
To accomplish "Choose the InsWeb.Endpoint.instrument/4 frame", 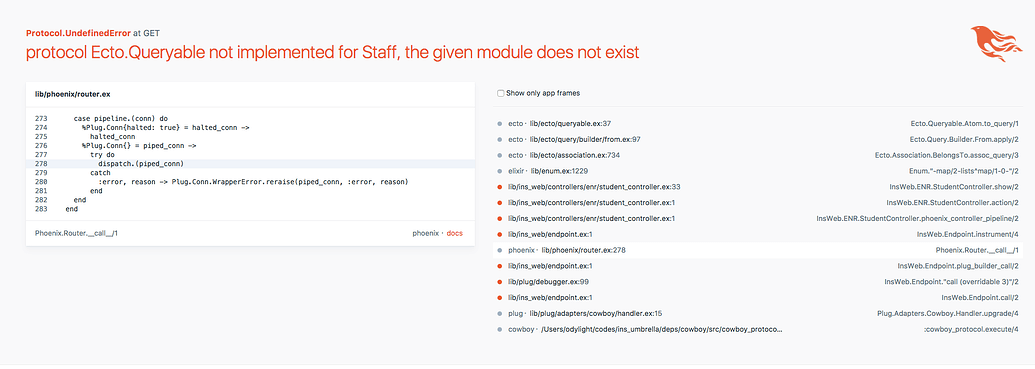I will pyautogui.click(x=757, y=234).
